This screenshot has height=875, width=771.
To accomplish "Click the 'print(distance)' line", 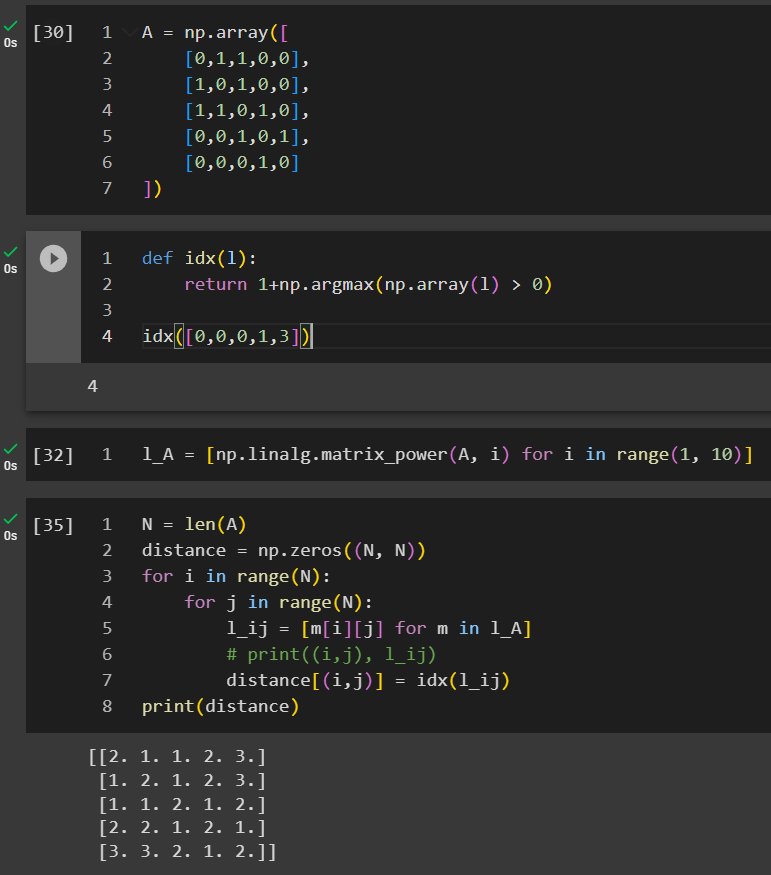I will 220,707.
